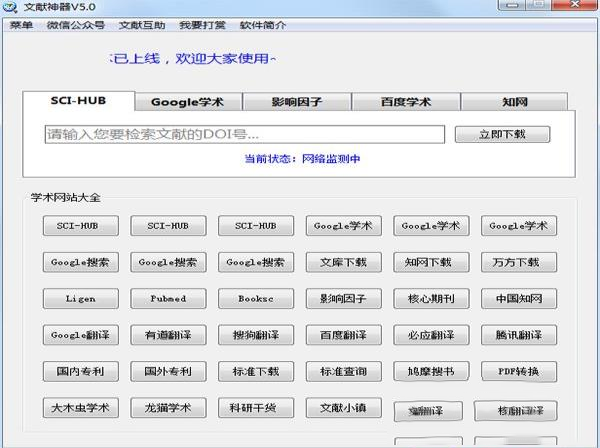Launch 搜狗翻译 from the site list
This screenshot has width=600, height=448.
tap(256, 335)
